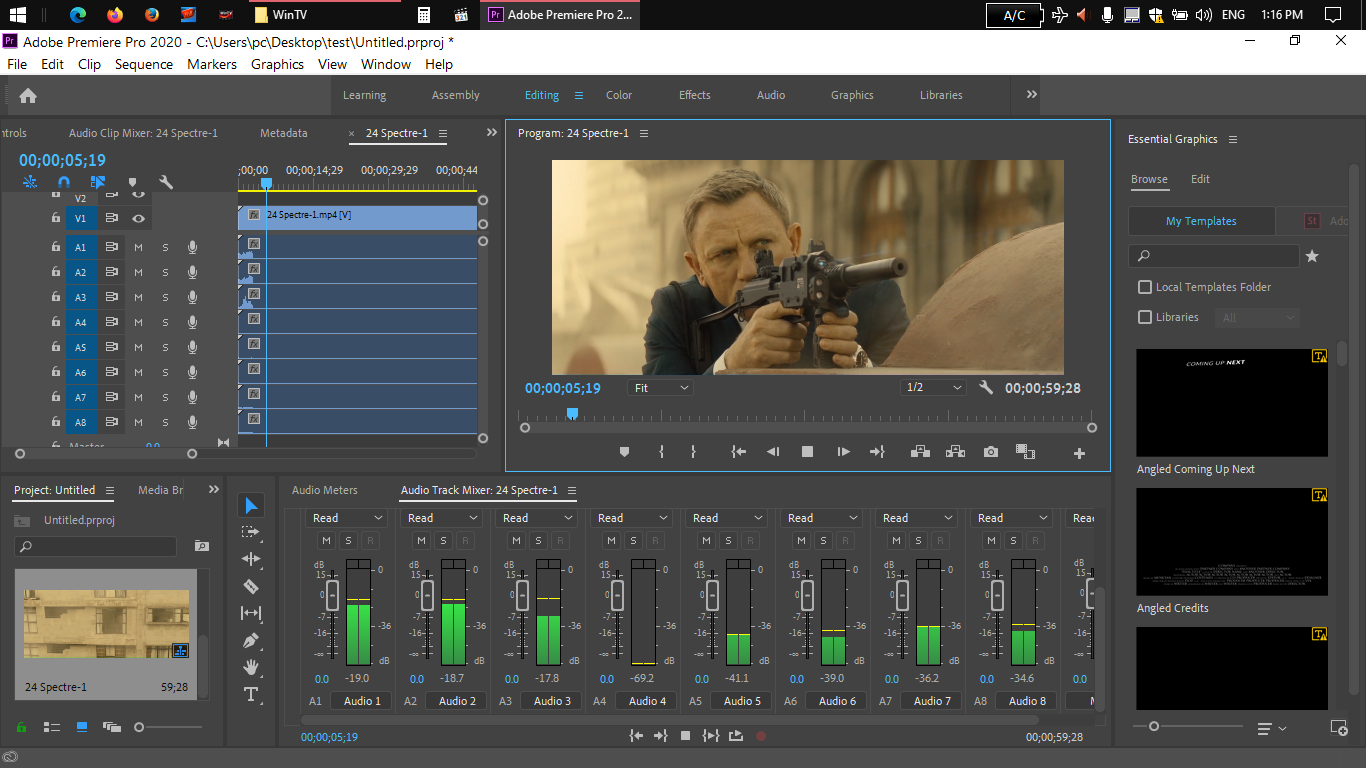The height and width of the screenshot is (768, 1366).
Task: Check the Libraries checkbox
Action: 1145,317
